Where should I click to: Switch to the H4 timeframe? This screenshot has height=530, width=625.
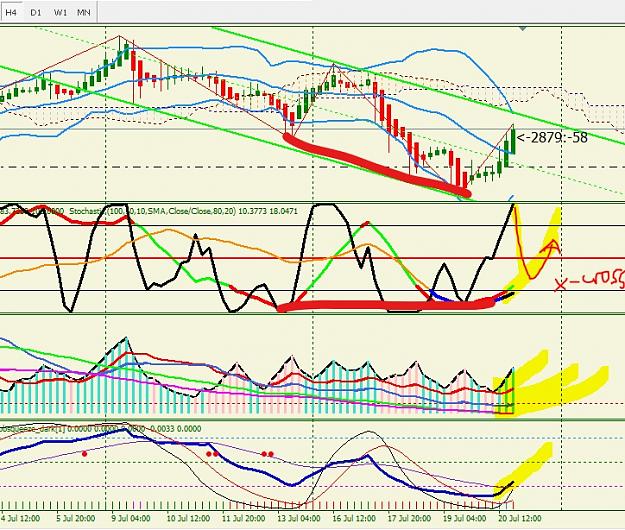(11, 12)
